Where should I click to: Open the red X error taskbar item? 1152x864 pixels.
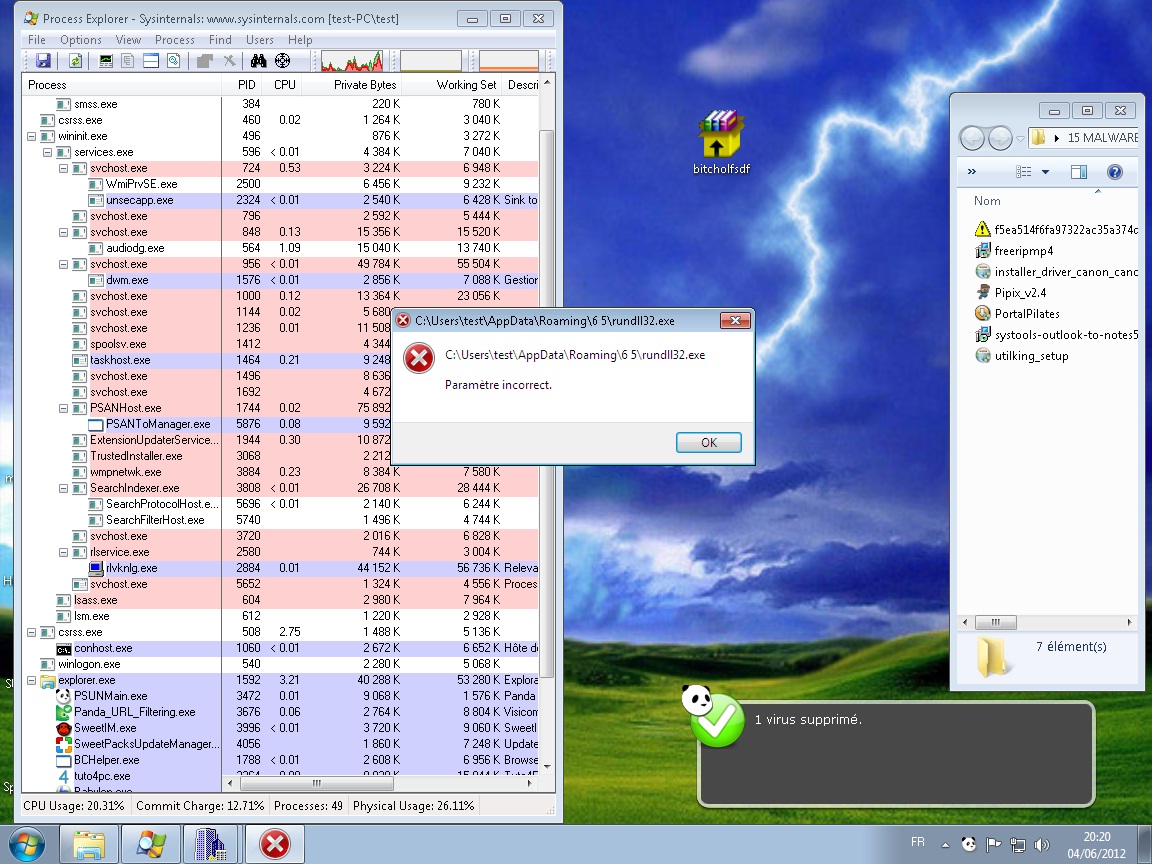pos(275,844)
